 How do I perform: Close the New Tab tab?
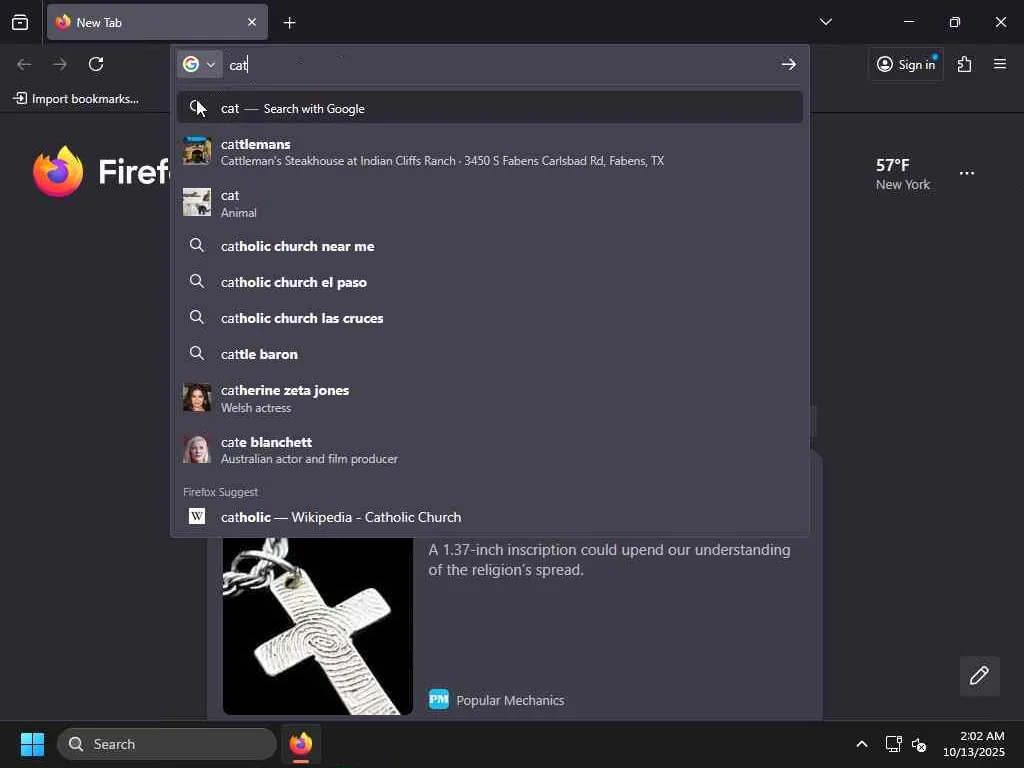(x=252, y=22)
